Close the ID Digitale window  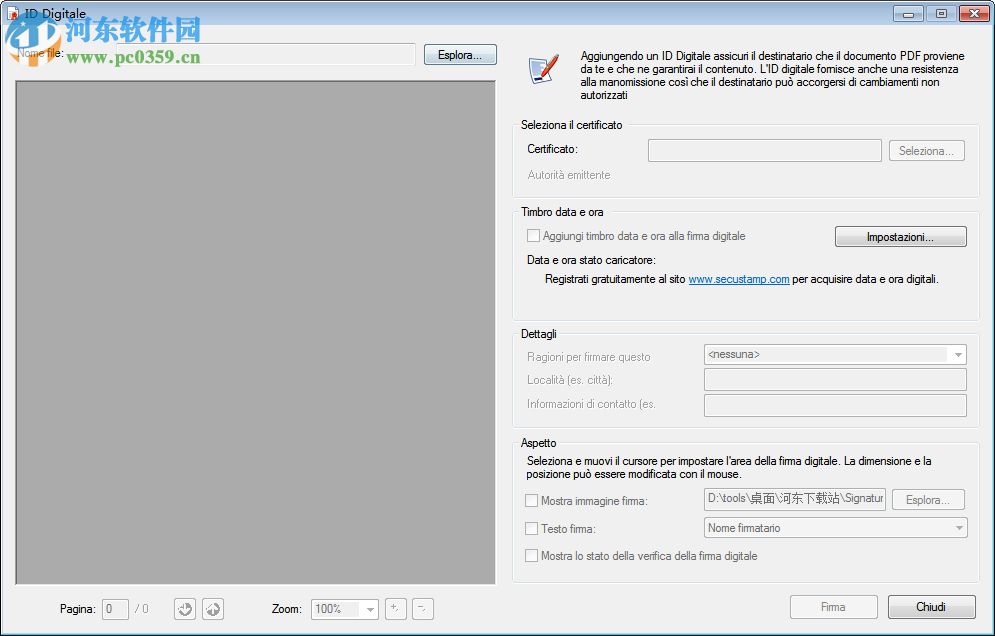[x=974, y=13]
